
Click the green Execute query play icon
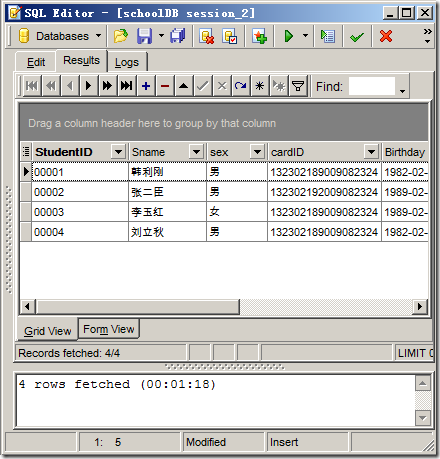[289, 36]
